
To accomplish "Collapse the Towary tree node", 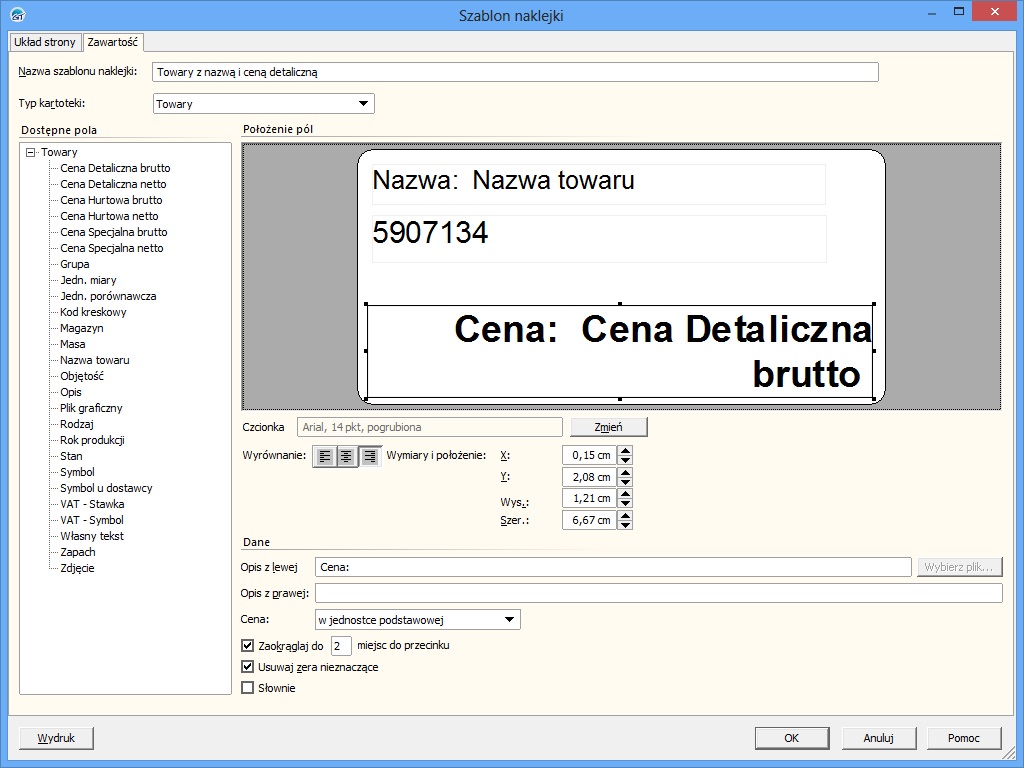I will (31, 153).
